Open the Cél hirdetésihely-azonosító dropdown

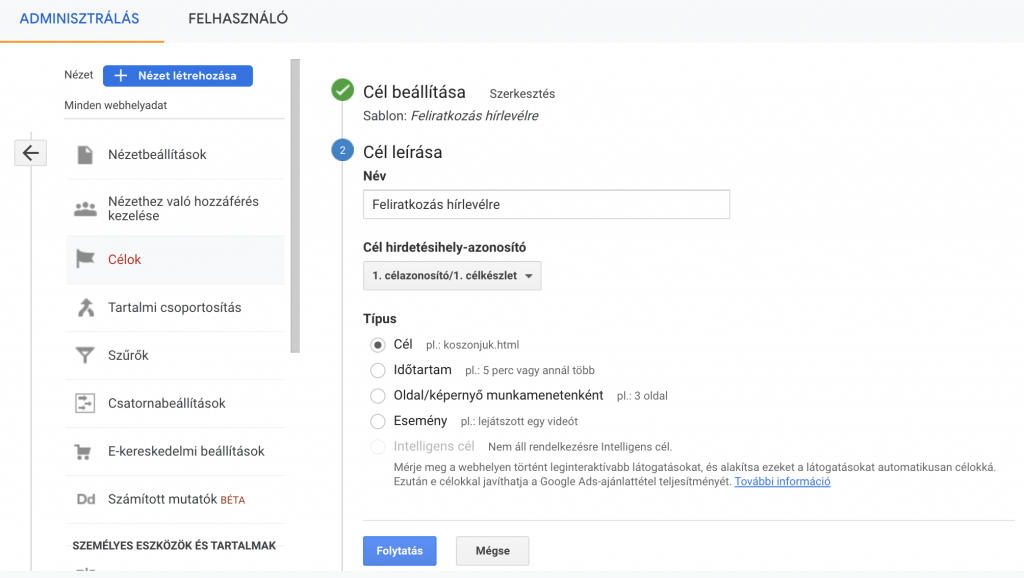click(x=452, y=276)
